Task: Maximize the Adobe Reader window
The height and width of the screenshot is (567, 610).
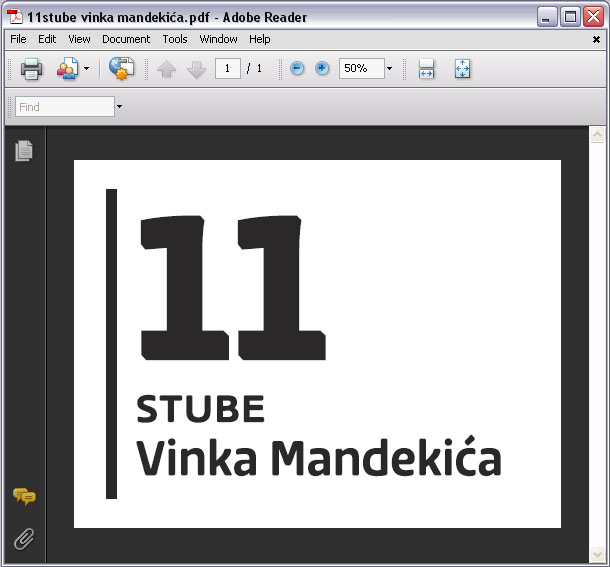Action: tap(570, 17)
